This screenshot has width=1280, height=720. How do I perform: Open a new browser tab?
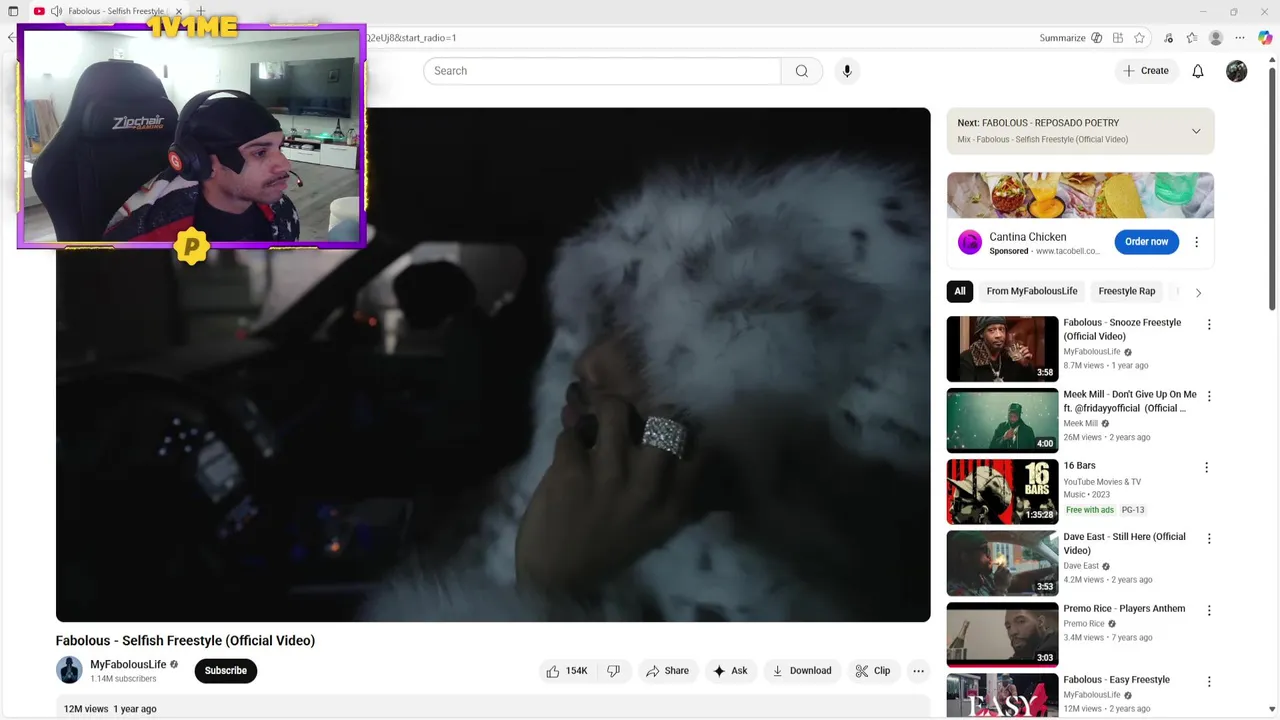click(x=200, y=11)
